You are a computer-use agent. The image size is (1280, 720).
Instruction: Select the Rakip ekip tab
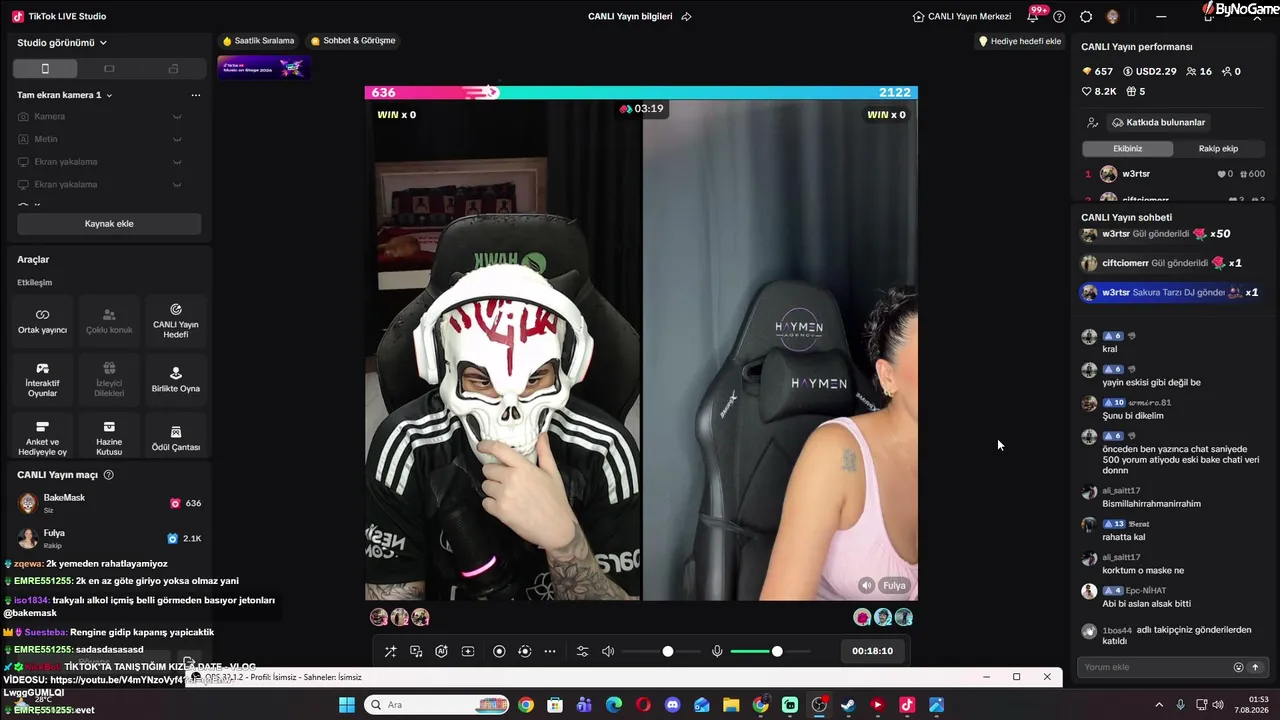[x=1218, y=149]
